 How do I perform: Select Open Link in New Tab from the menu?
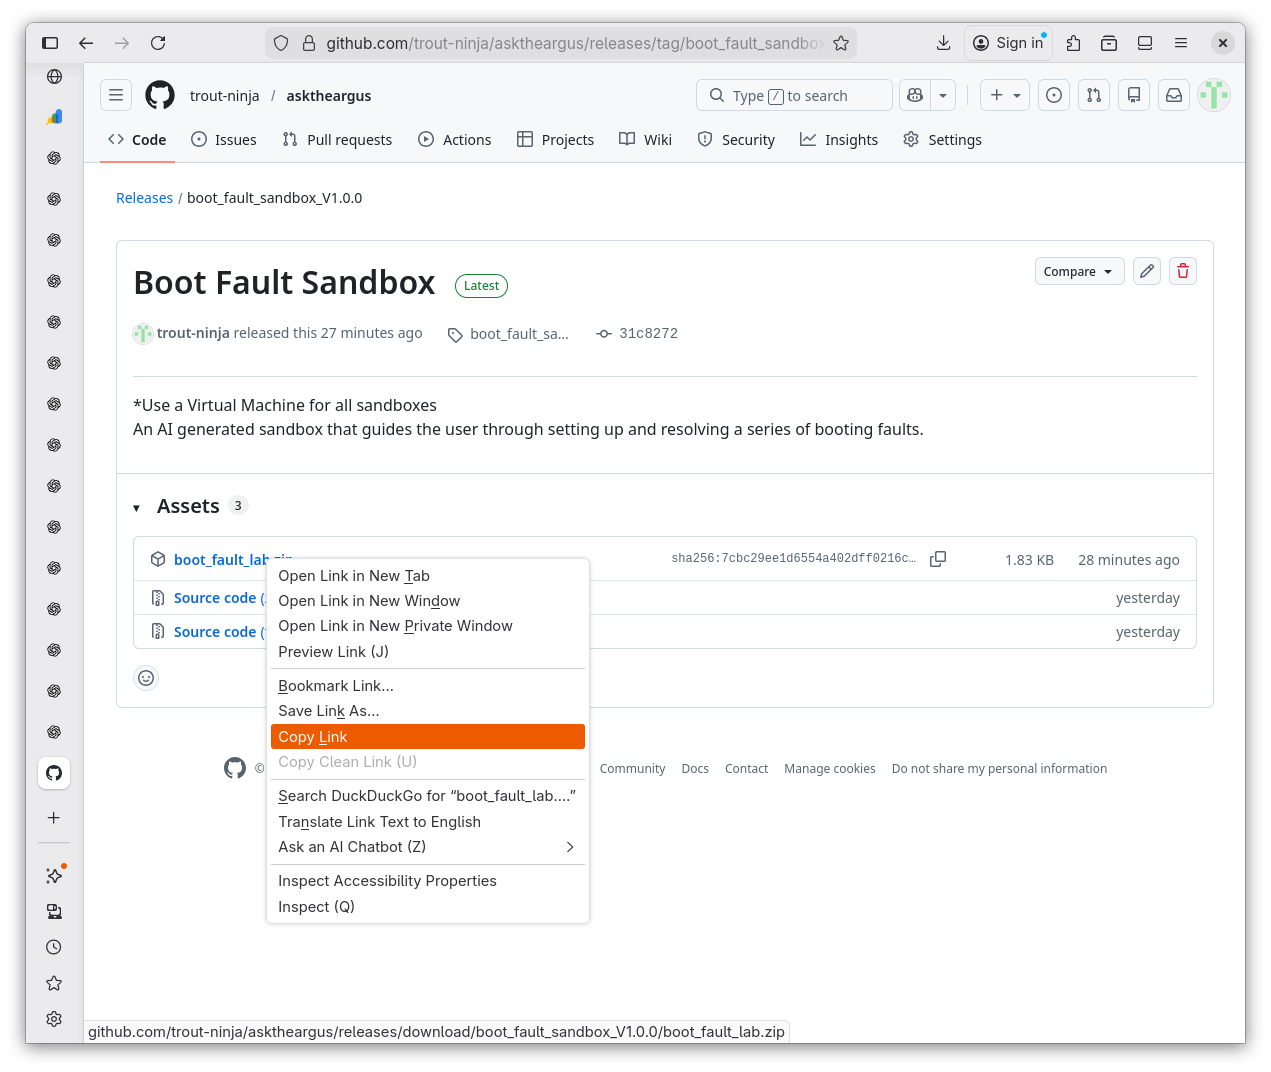[354, 576]
